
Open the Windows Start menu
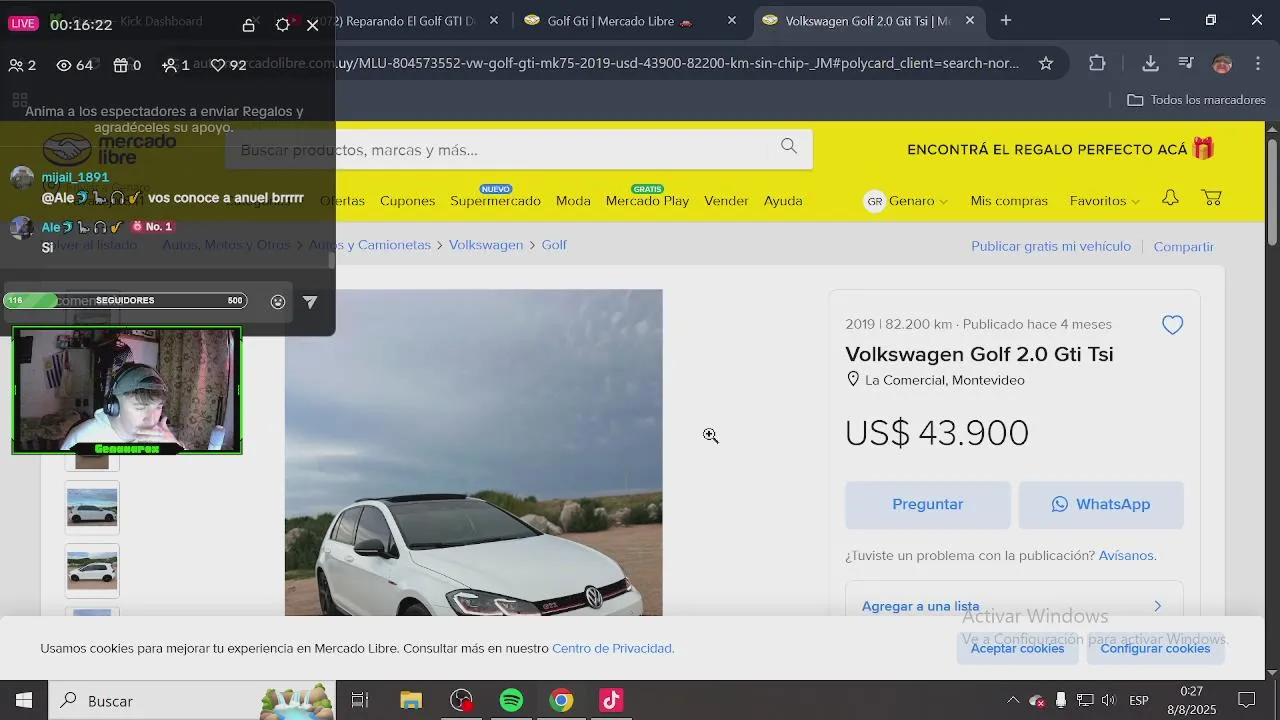(24, 701)
